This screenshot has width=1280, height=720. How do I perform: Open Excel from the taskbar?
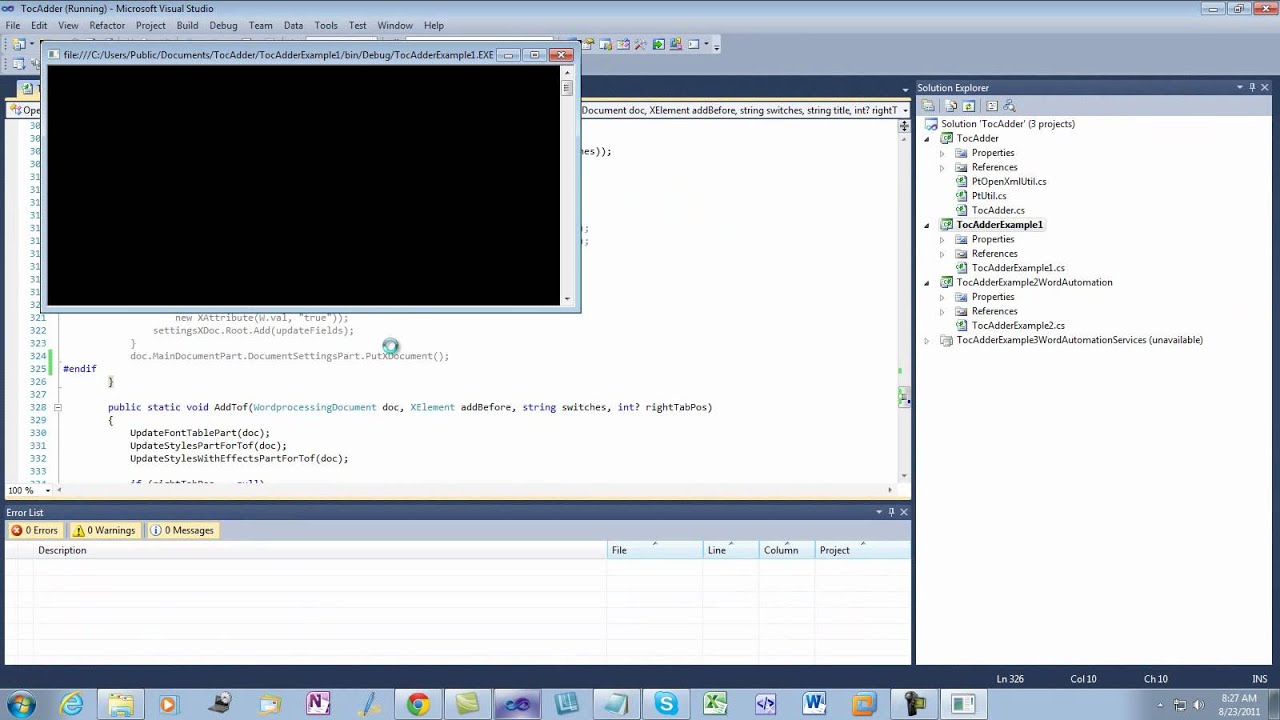[715, 704]
